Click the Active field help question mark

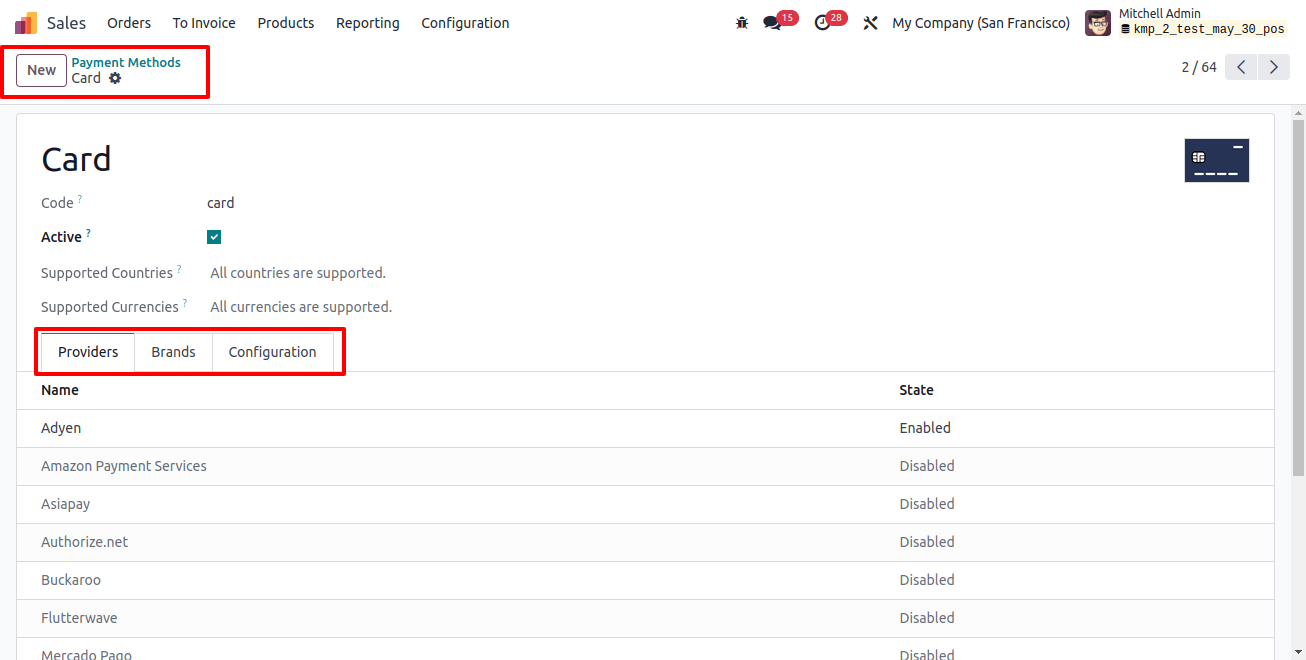click(88, 233)
